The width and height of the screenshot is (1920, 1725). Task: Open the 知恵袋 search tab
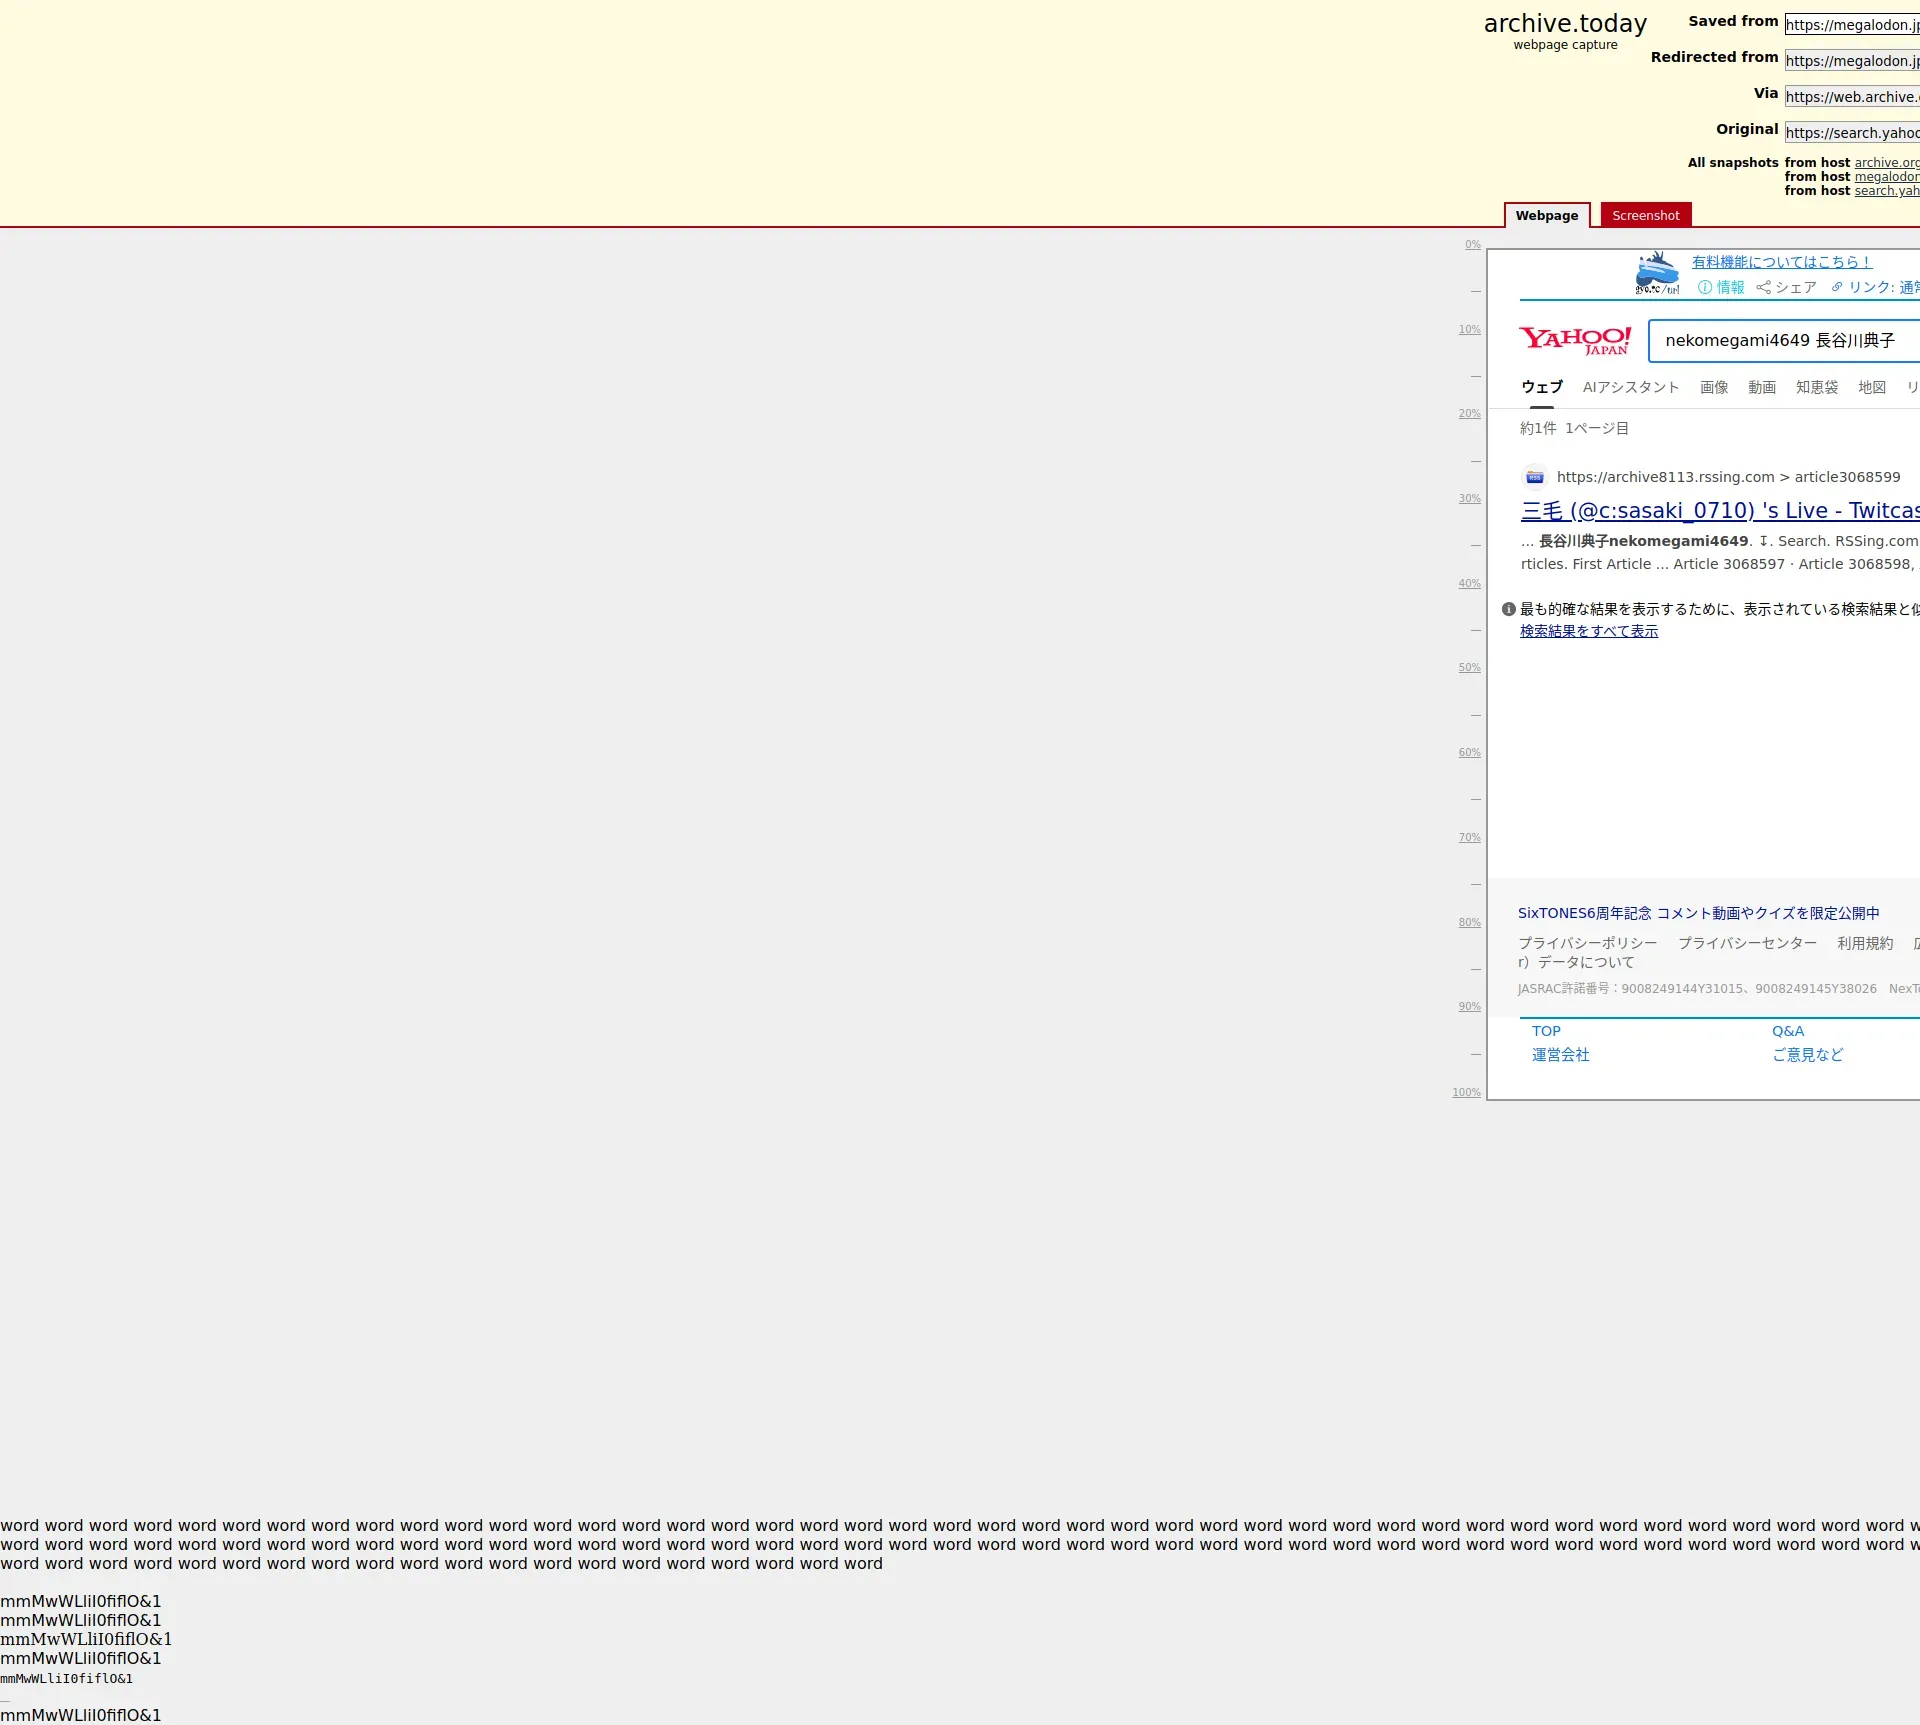pos(1817,387)
